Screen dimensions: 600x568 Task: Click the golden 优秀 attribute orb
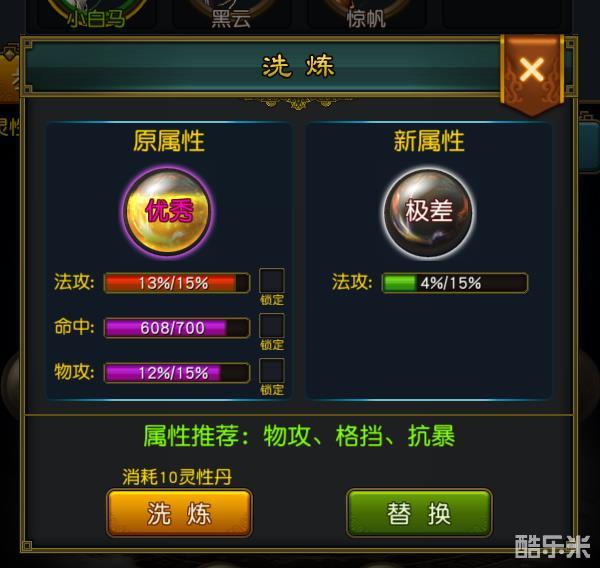(x=168, y=212)
